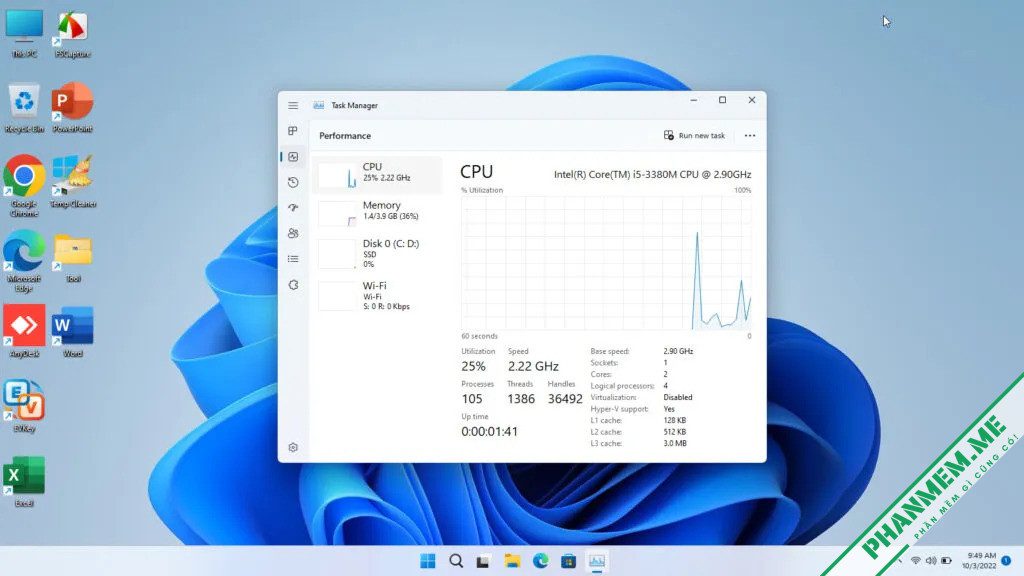
Task: Select the CPU performance item
Action: pyautogui.click(x=377, y=174)
